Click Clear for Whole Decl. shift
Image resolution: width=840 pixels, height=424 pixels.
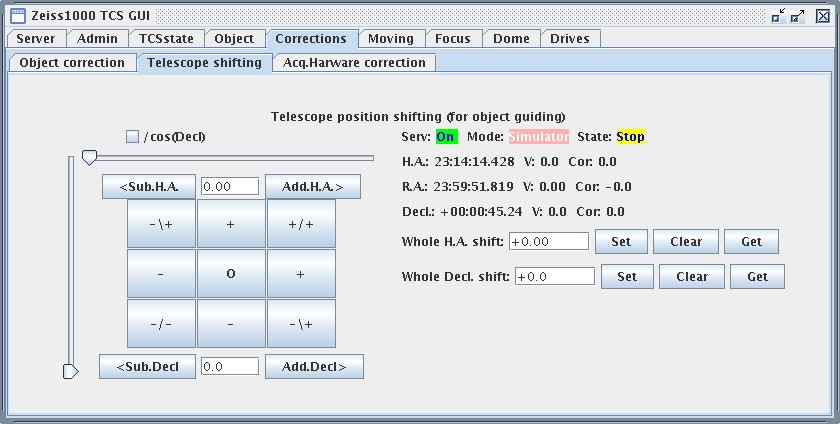pos(692,277)
